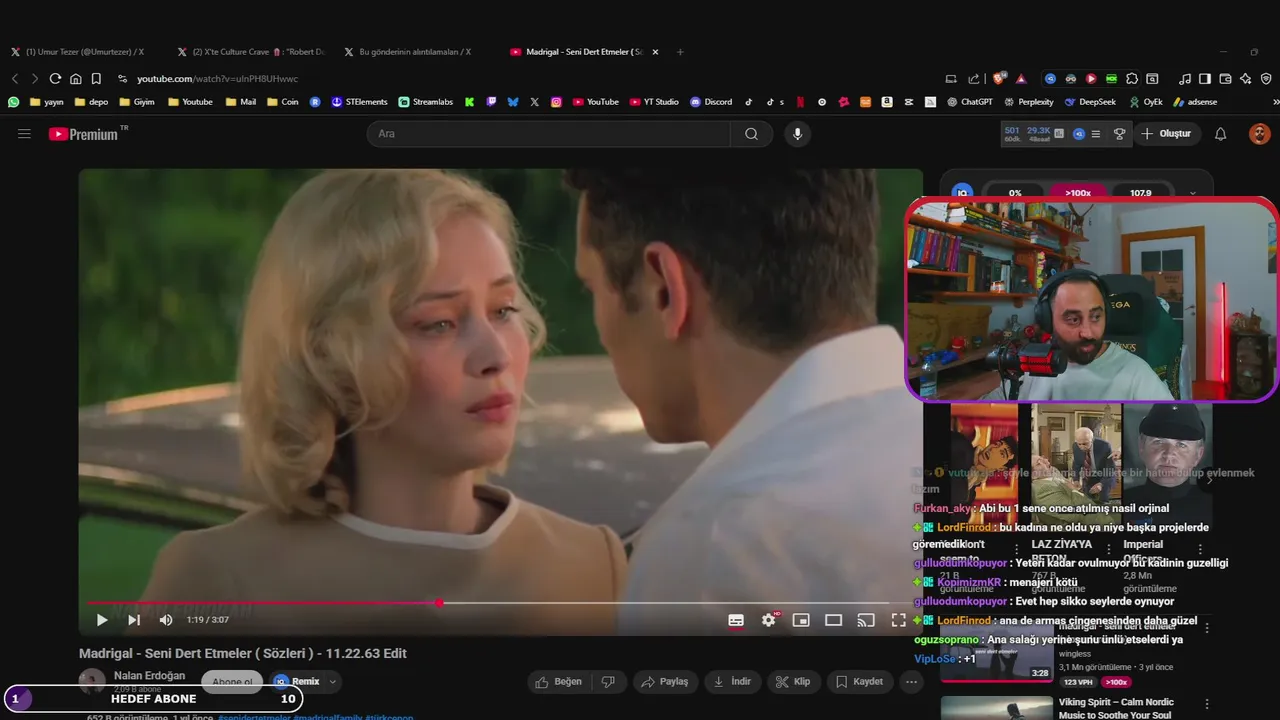Open Netflix bookmark icon
Image resolution: width=1280 pixels, height=720 pixels.
tap(799, 102)
